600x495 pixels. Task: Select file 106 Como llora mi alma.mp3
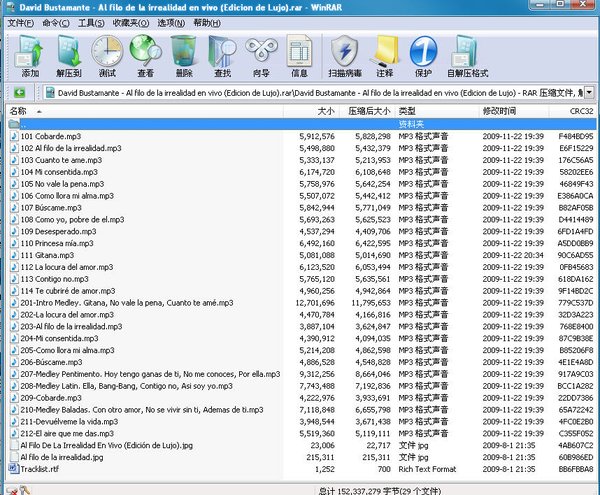coord(67,195)
